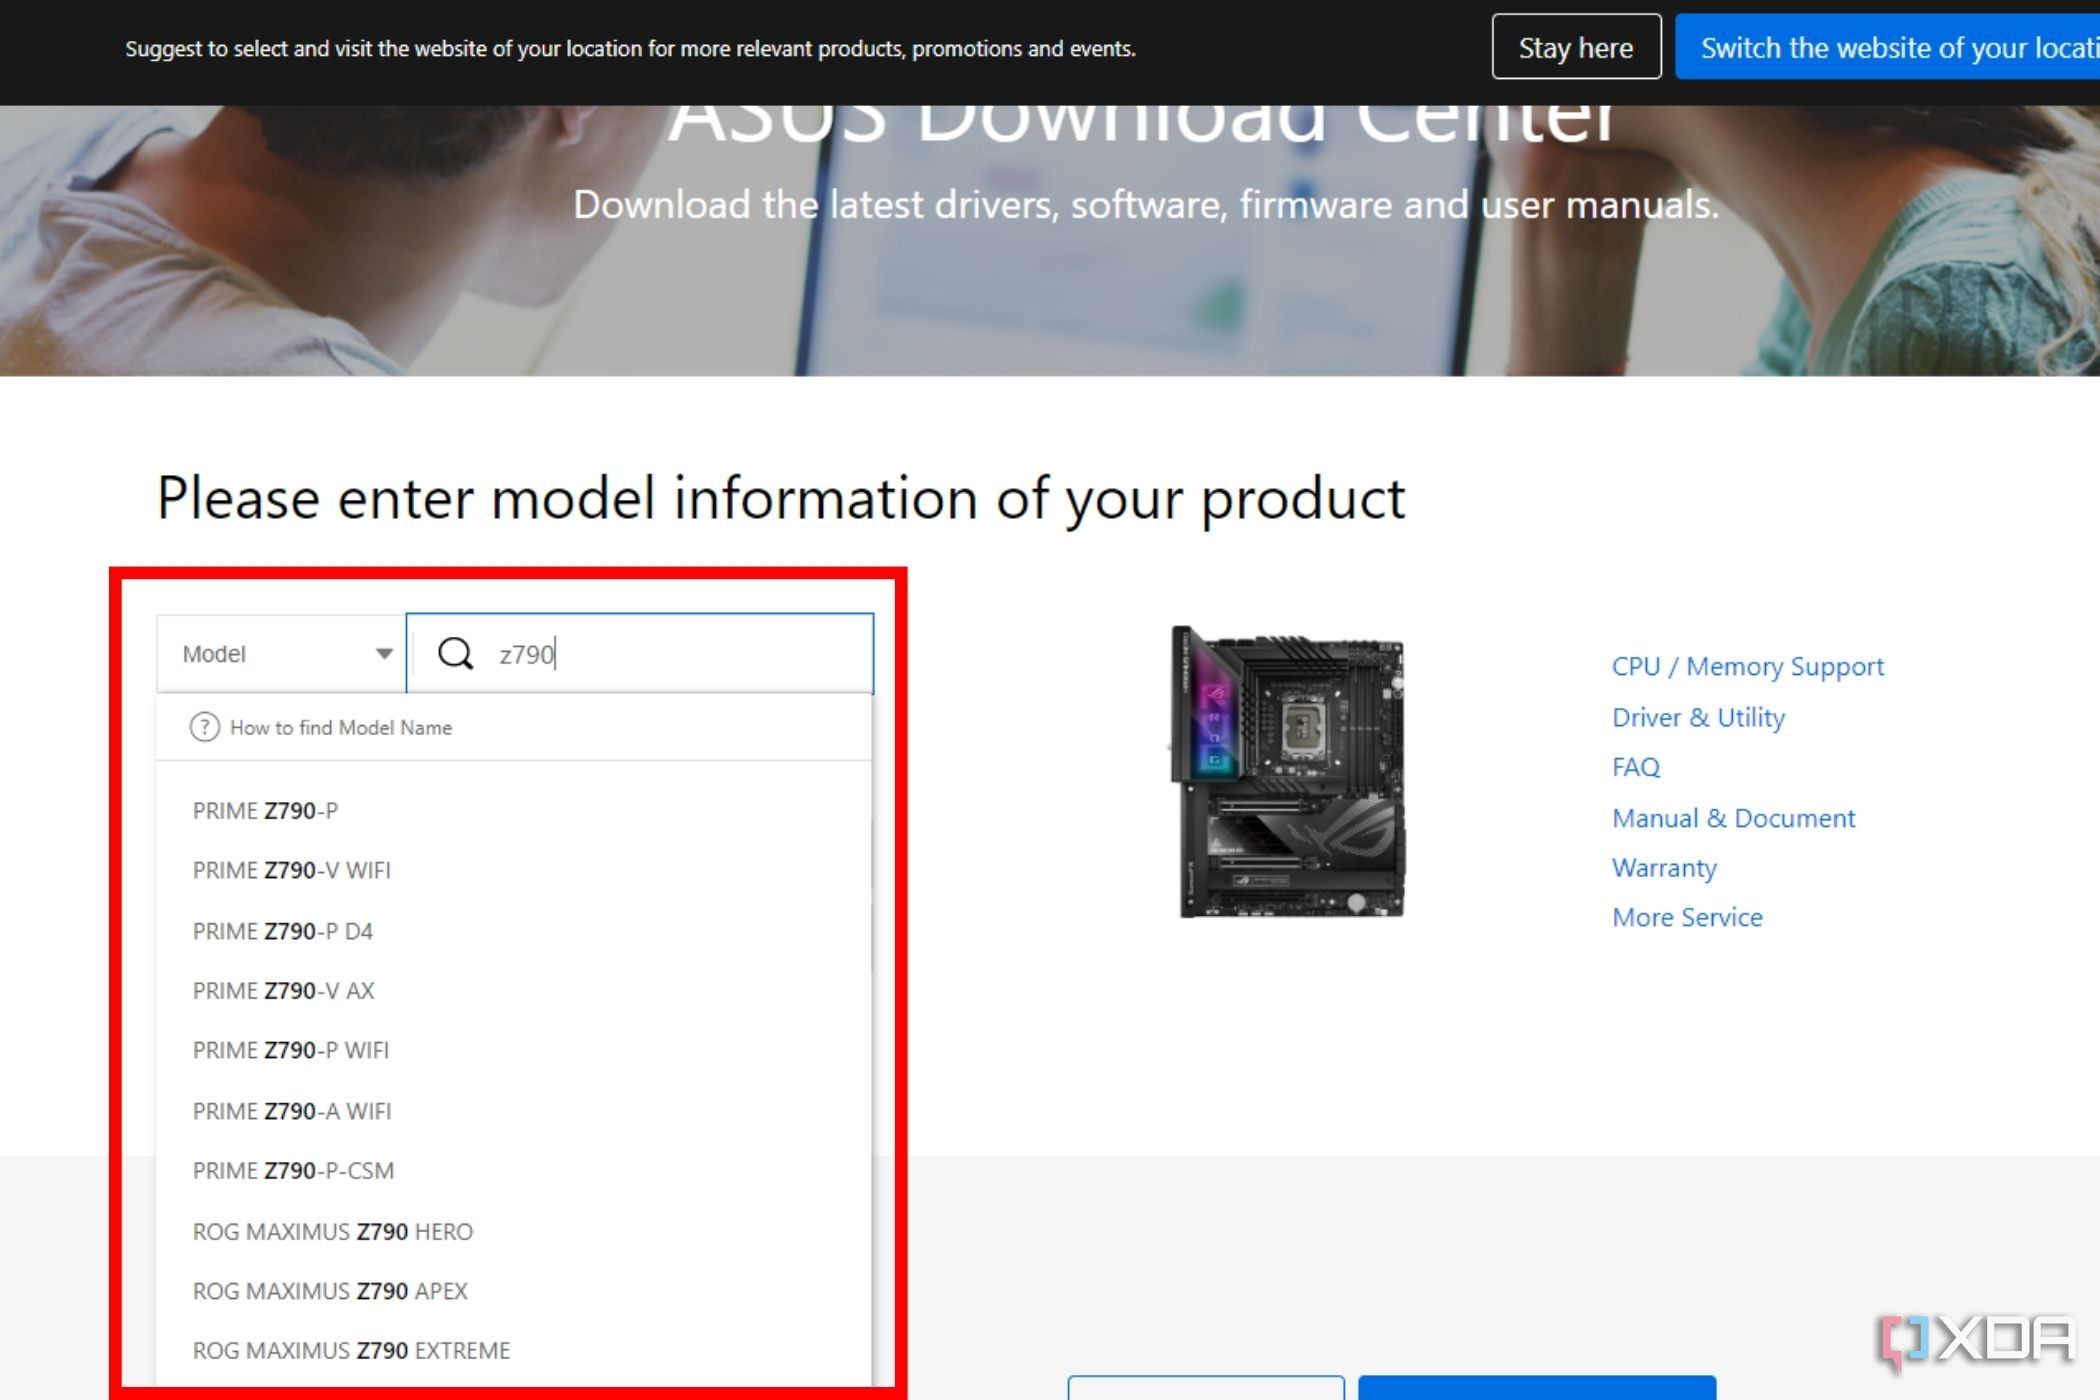Switch the website of your location
The width and height of the screenshot is (2100, 1400).
(x=1888, y=47)
